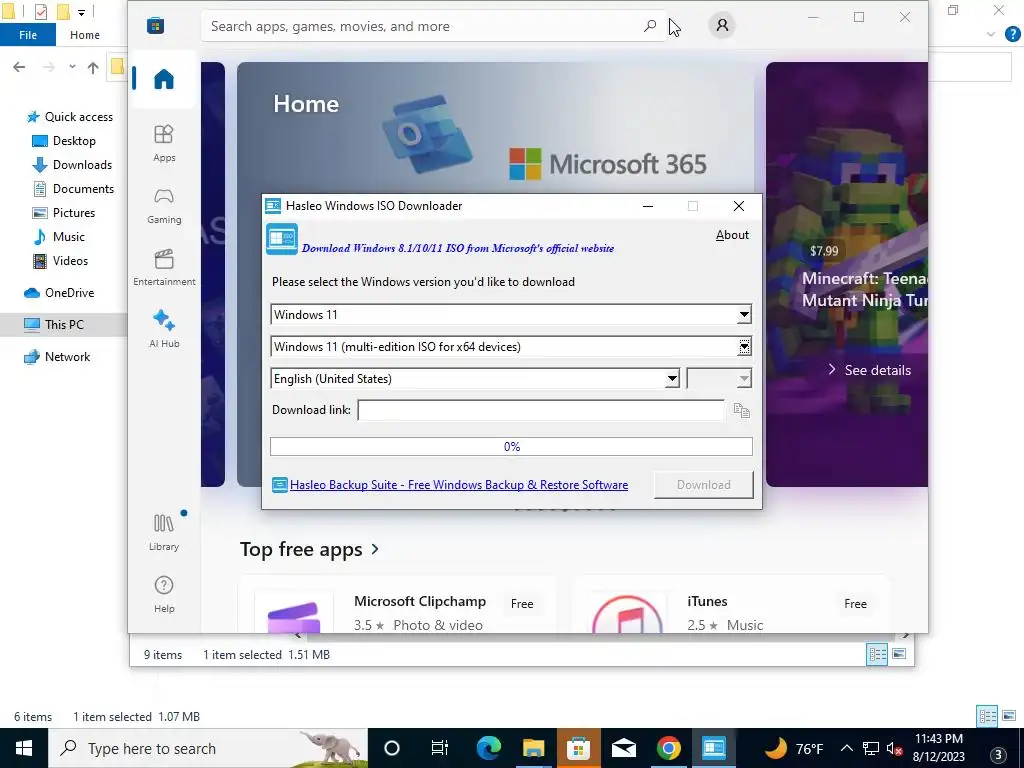The height and width of the screenshot is (768, 1024).
Task: Click the taskbar search box
Action: [208, 748]
